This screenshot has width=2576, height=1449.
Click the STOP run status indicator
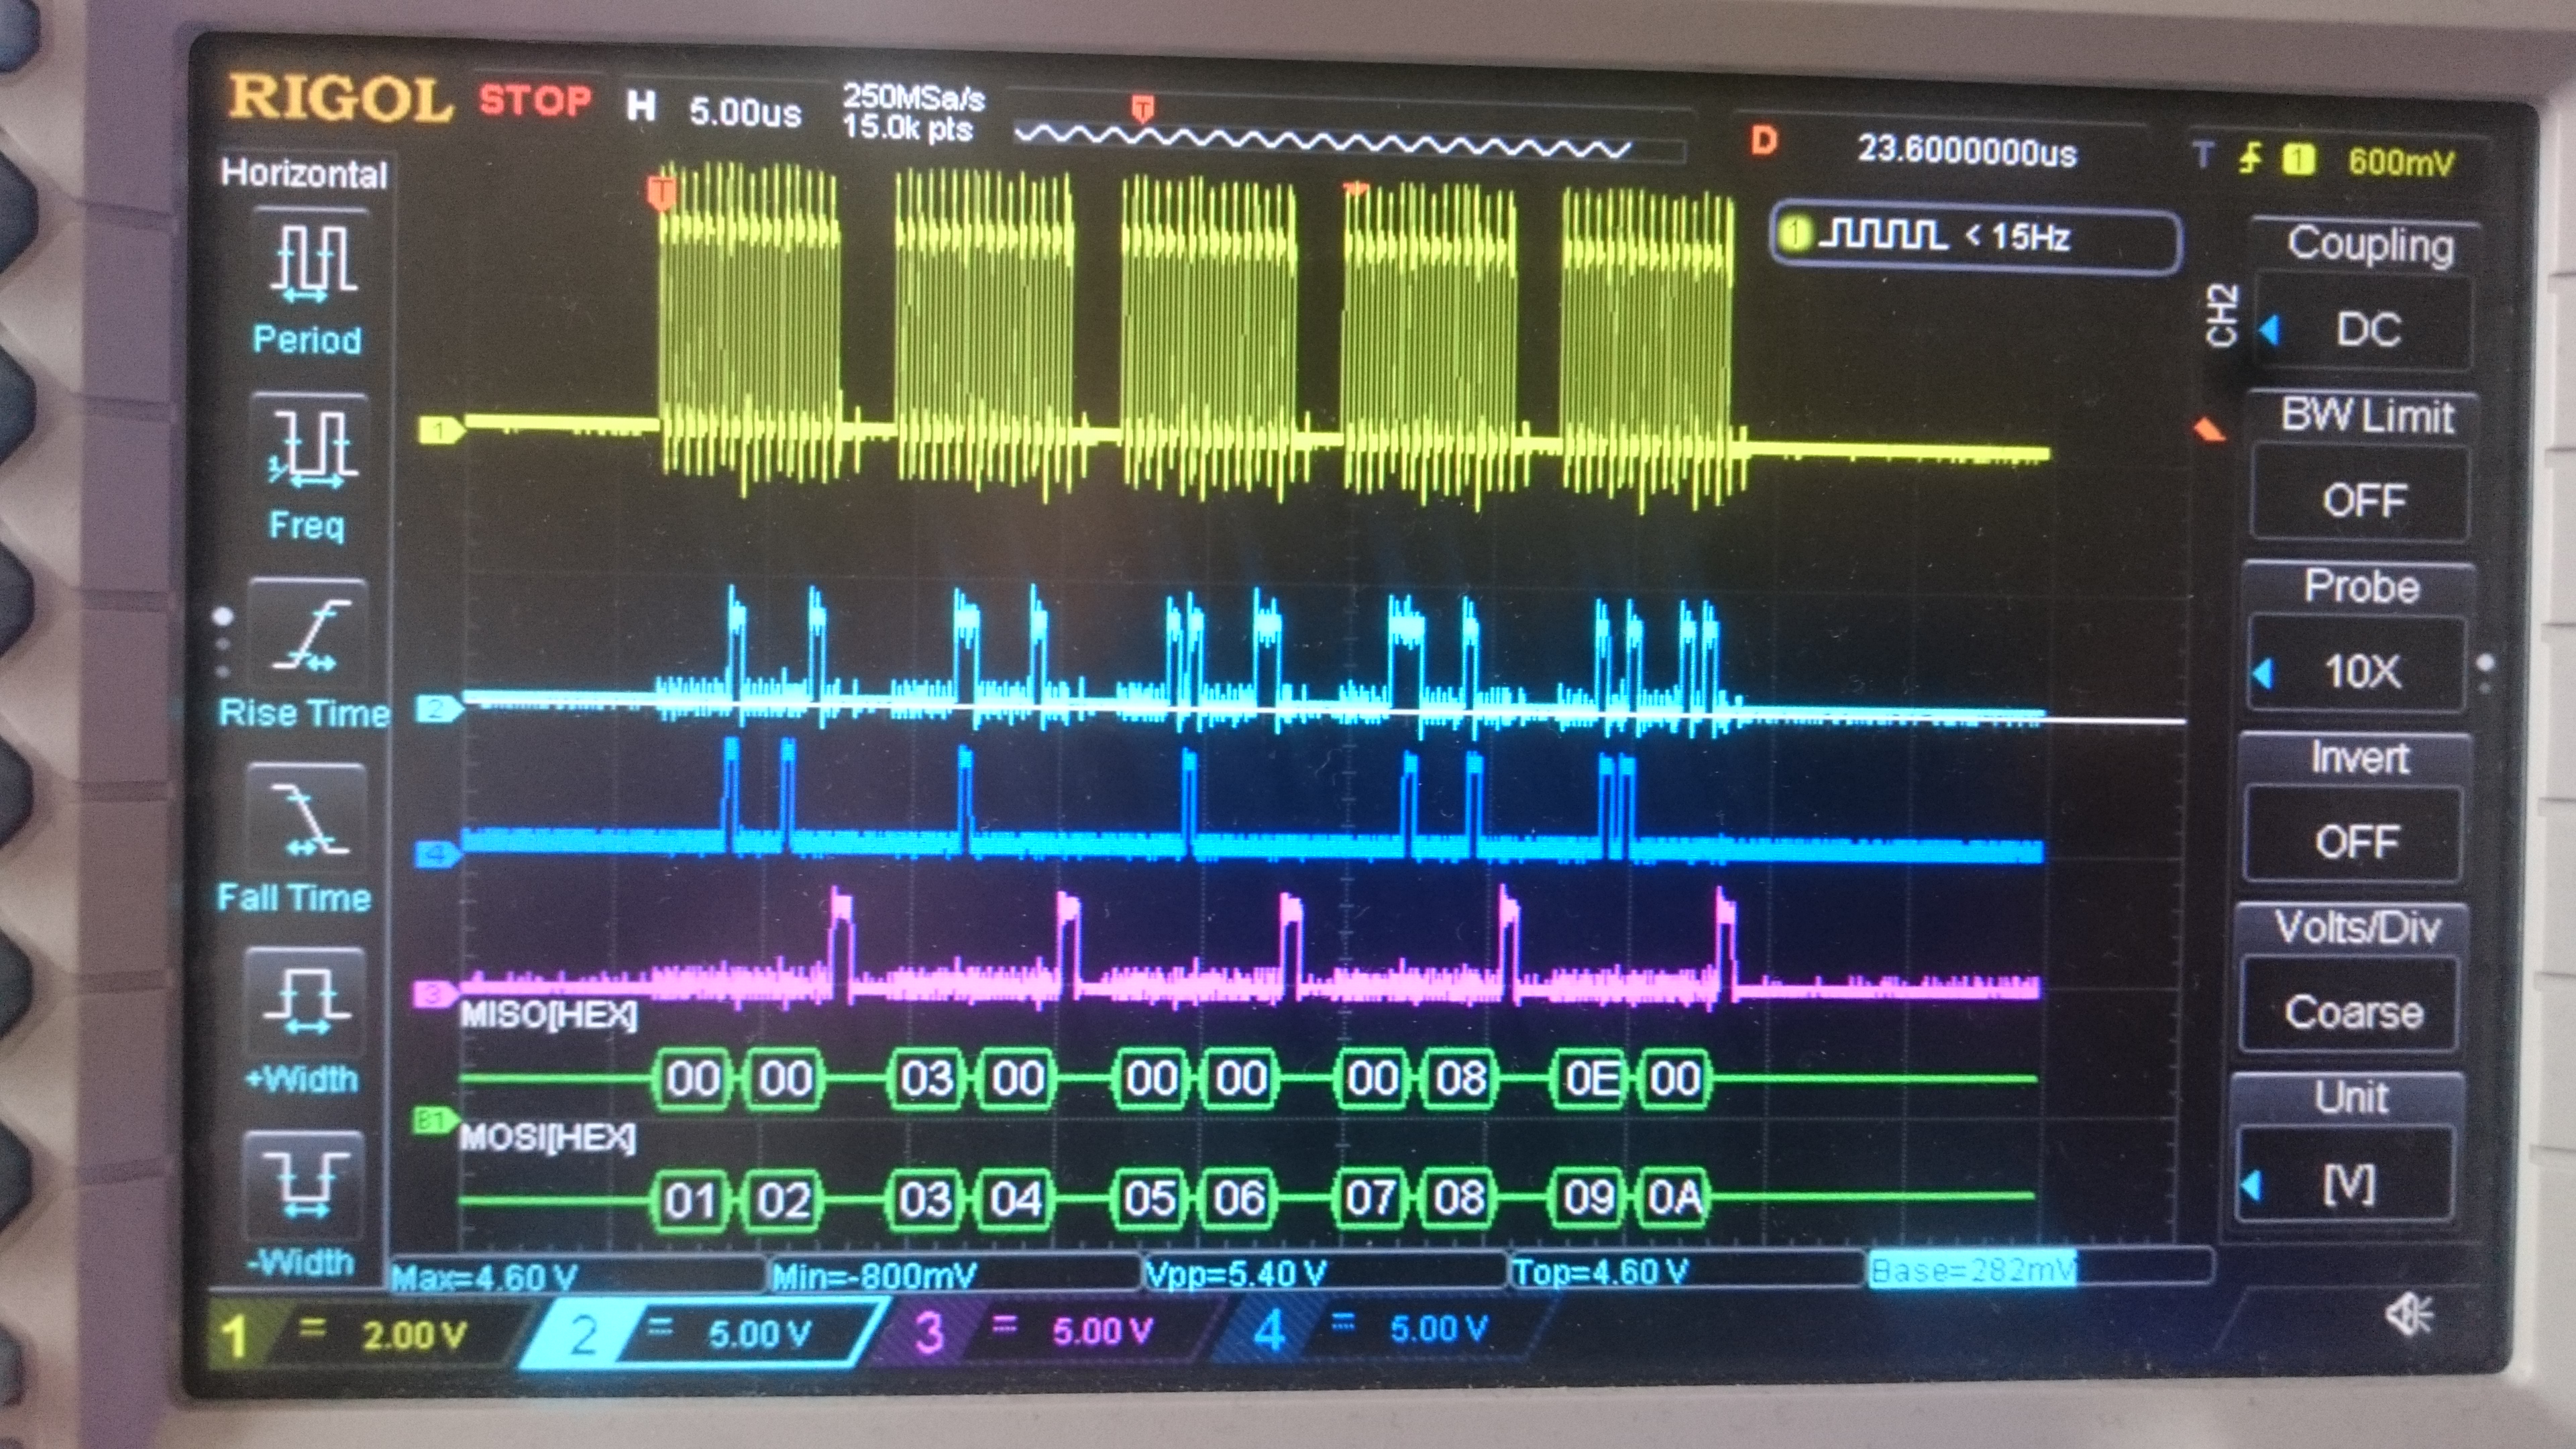(x=535, y=101)
